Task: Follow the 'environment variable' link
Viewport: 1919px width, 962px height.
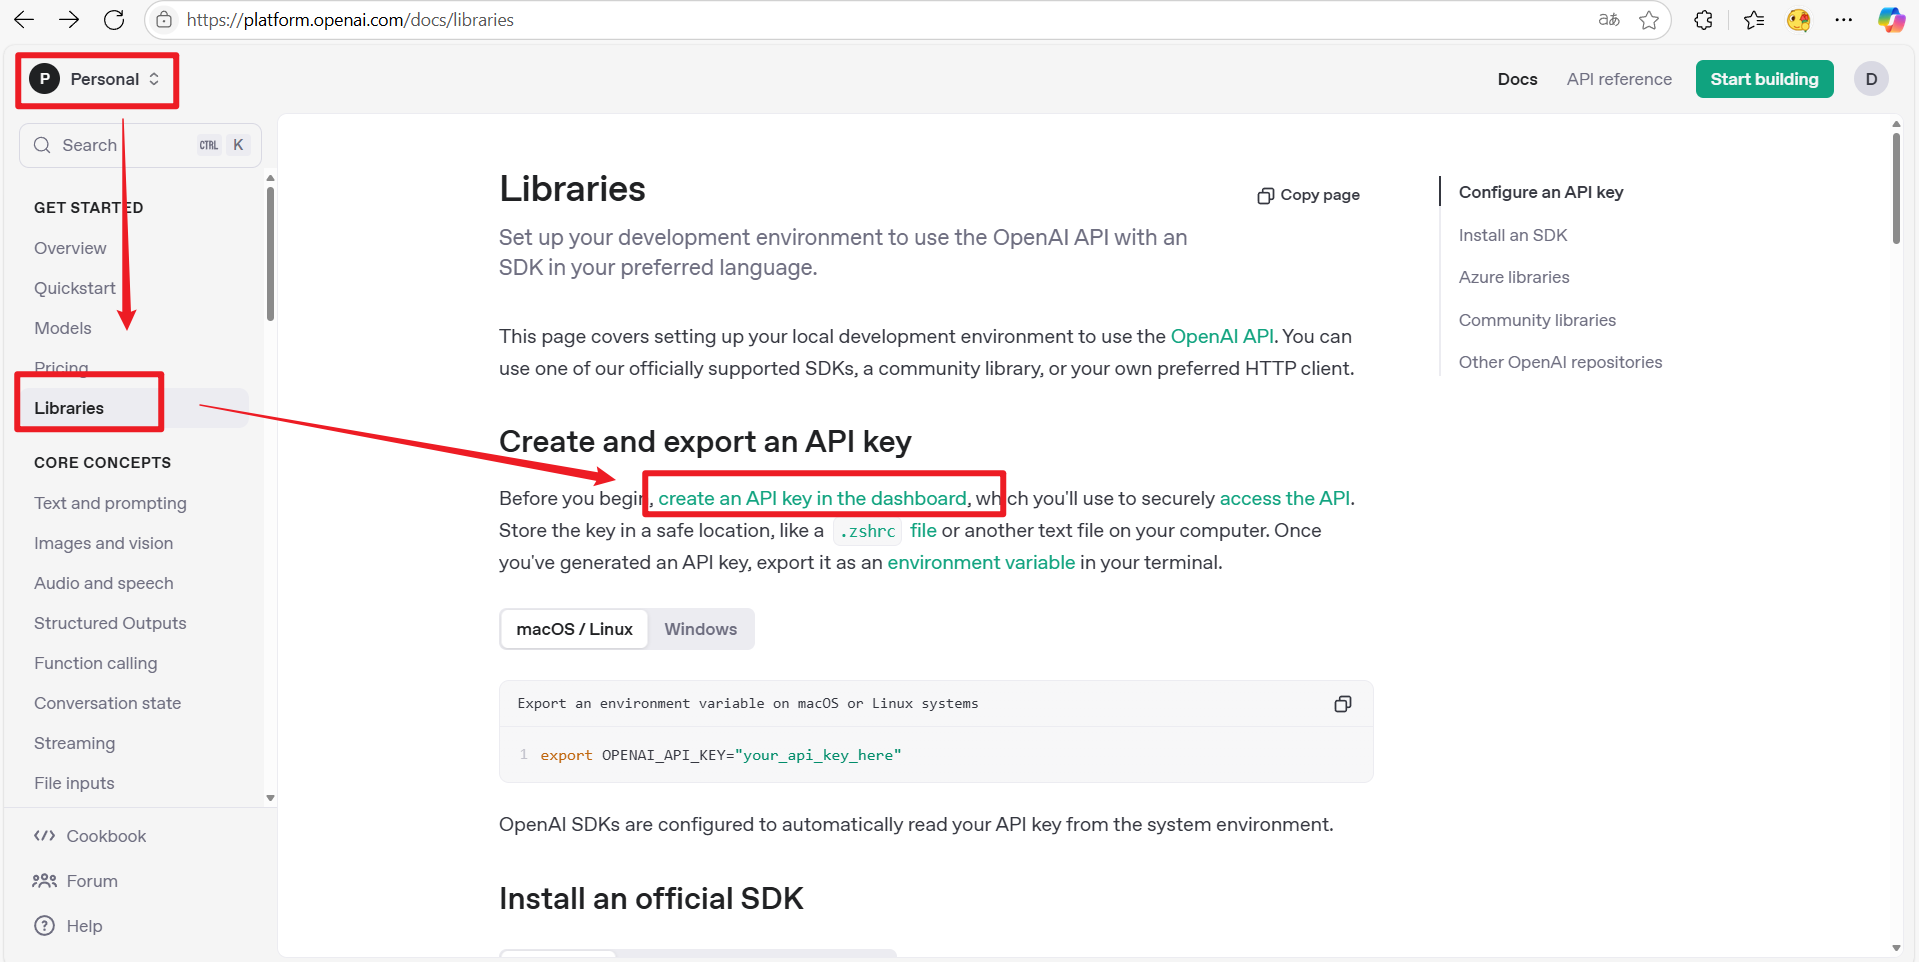Action: click(x=981, y=562)
